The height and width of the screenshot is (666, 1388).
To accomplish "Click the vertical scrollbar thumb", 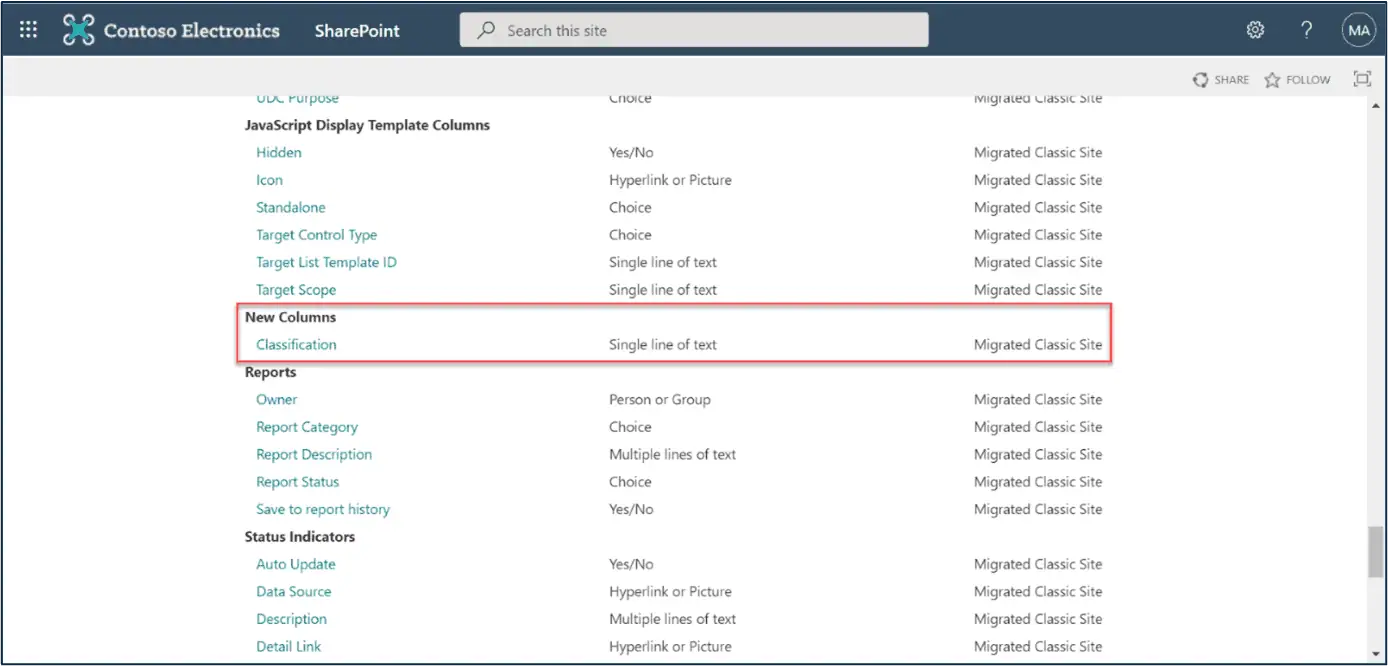I will pyautogui.click(x=1376, y=552).
